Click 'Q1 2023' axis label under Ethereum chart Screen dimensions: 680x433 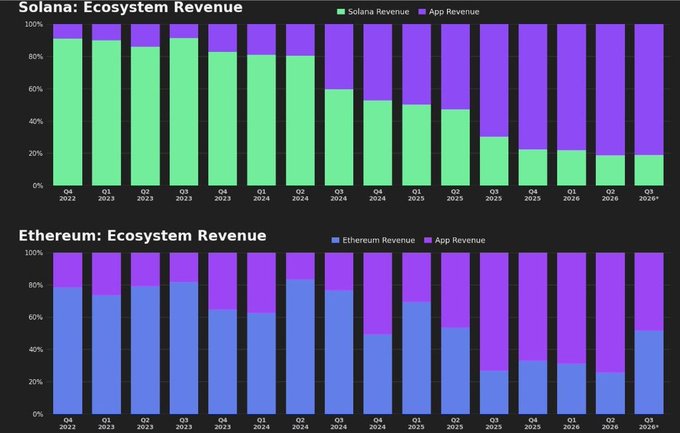pyautogui.click(x=106, y=424)
